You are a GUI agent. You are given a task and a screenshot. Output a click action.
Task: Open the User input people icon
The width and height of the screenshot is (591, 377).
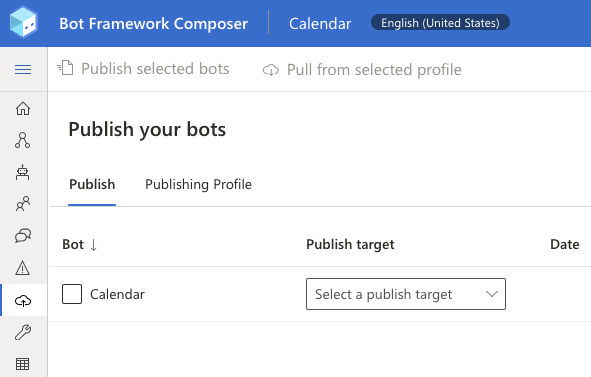click(23, 204)
